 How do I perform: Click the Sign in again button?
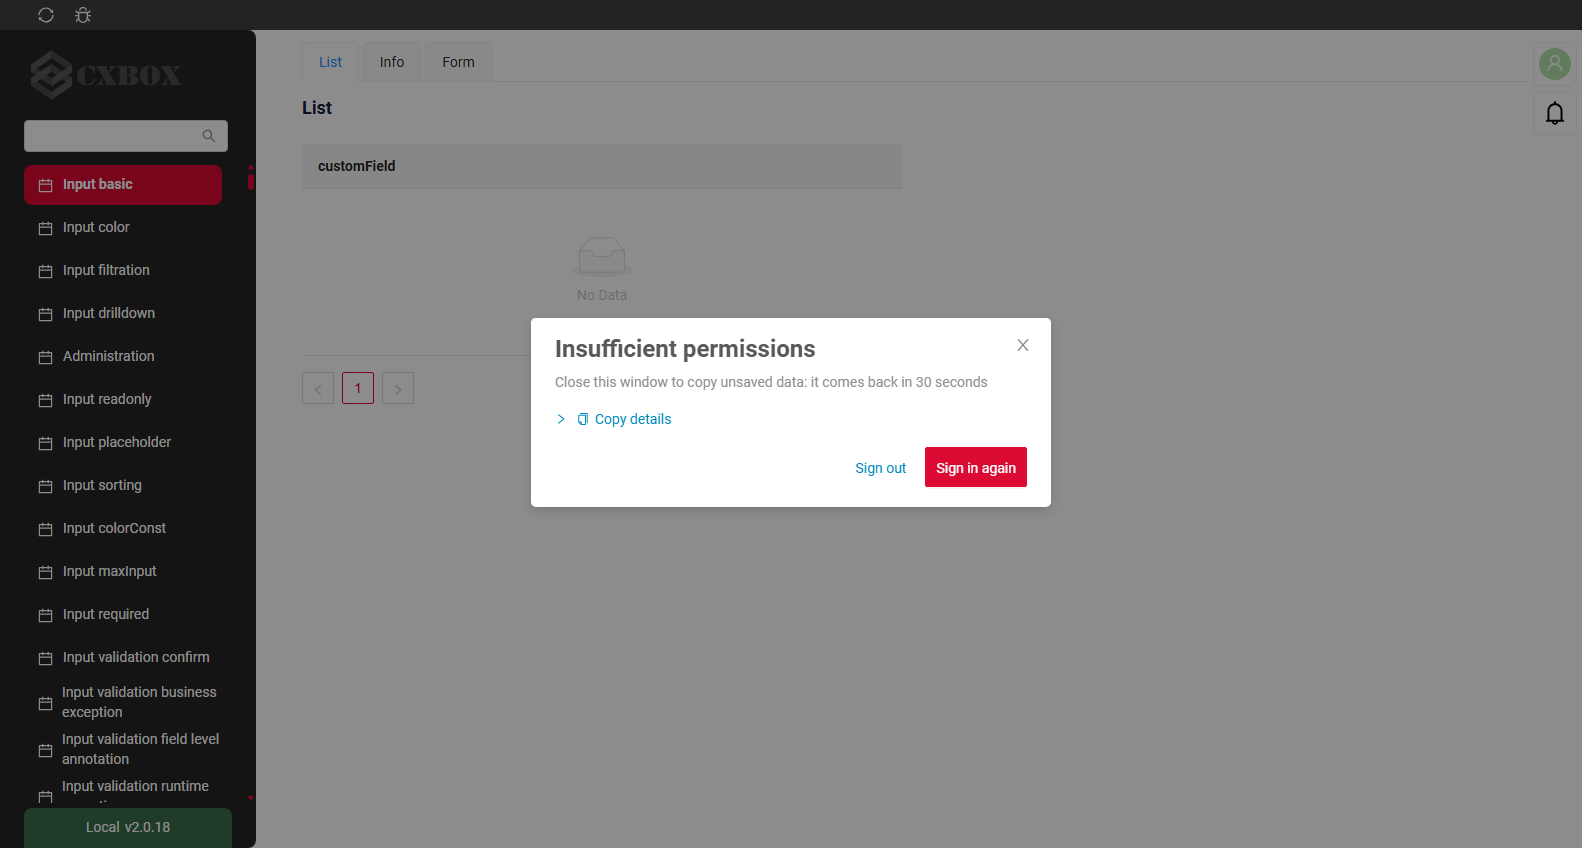tap(976, 467)
